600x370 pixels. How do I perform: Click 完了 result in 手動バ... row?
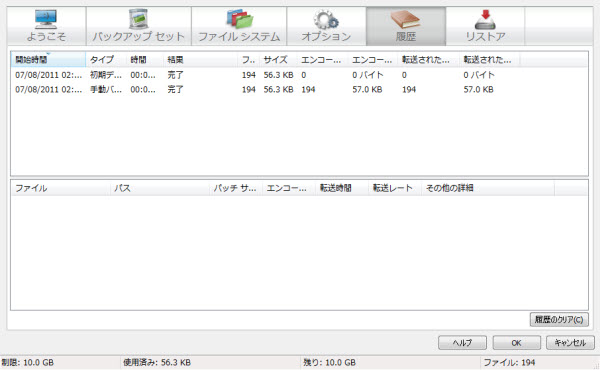tap(175, 90)
